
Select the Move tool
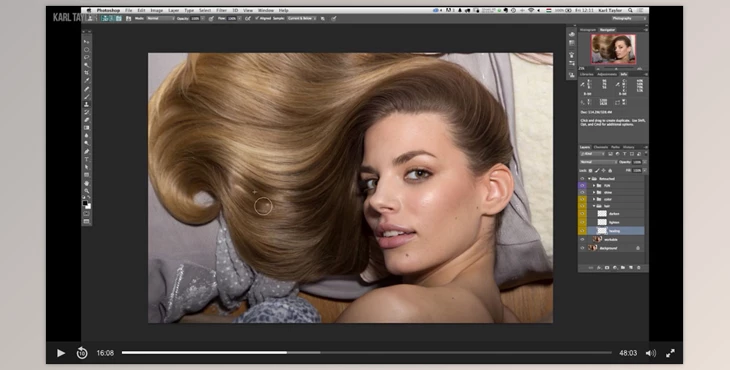[87, 41]
